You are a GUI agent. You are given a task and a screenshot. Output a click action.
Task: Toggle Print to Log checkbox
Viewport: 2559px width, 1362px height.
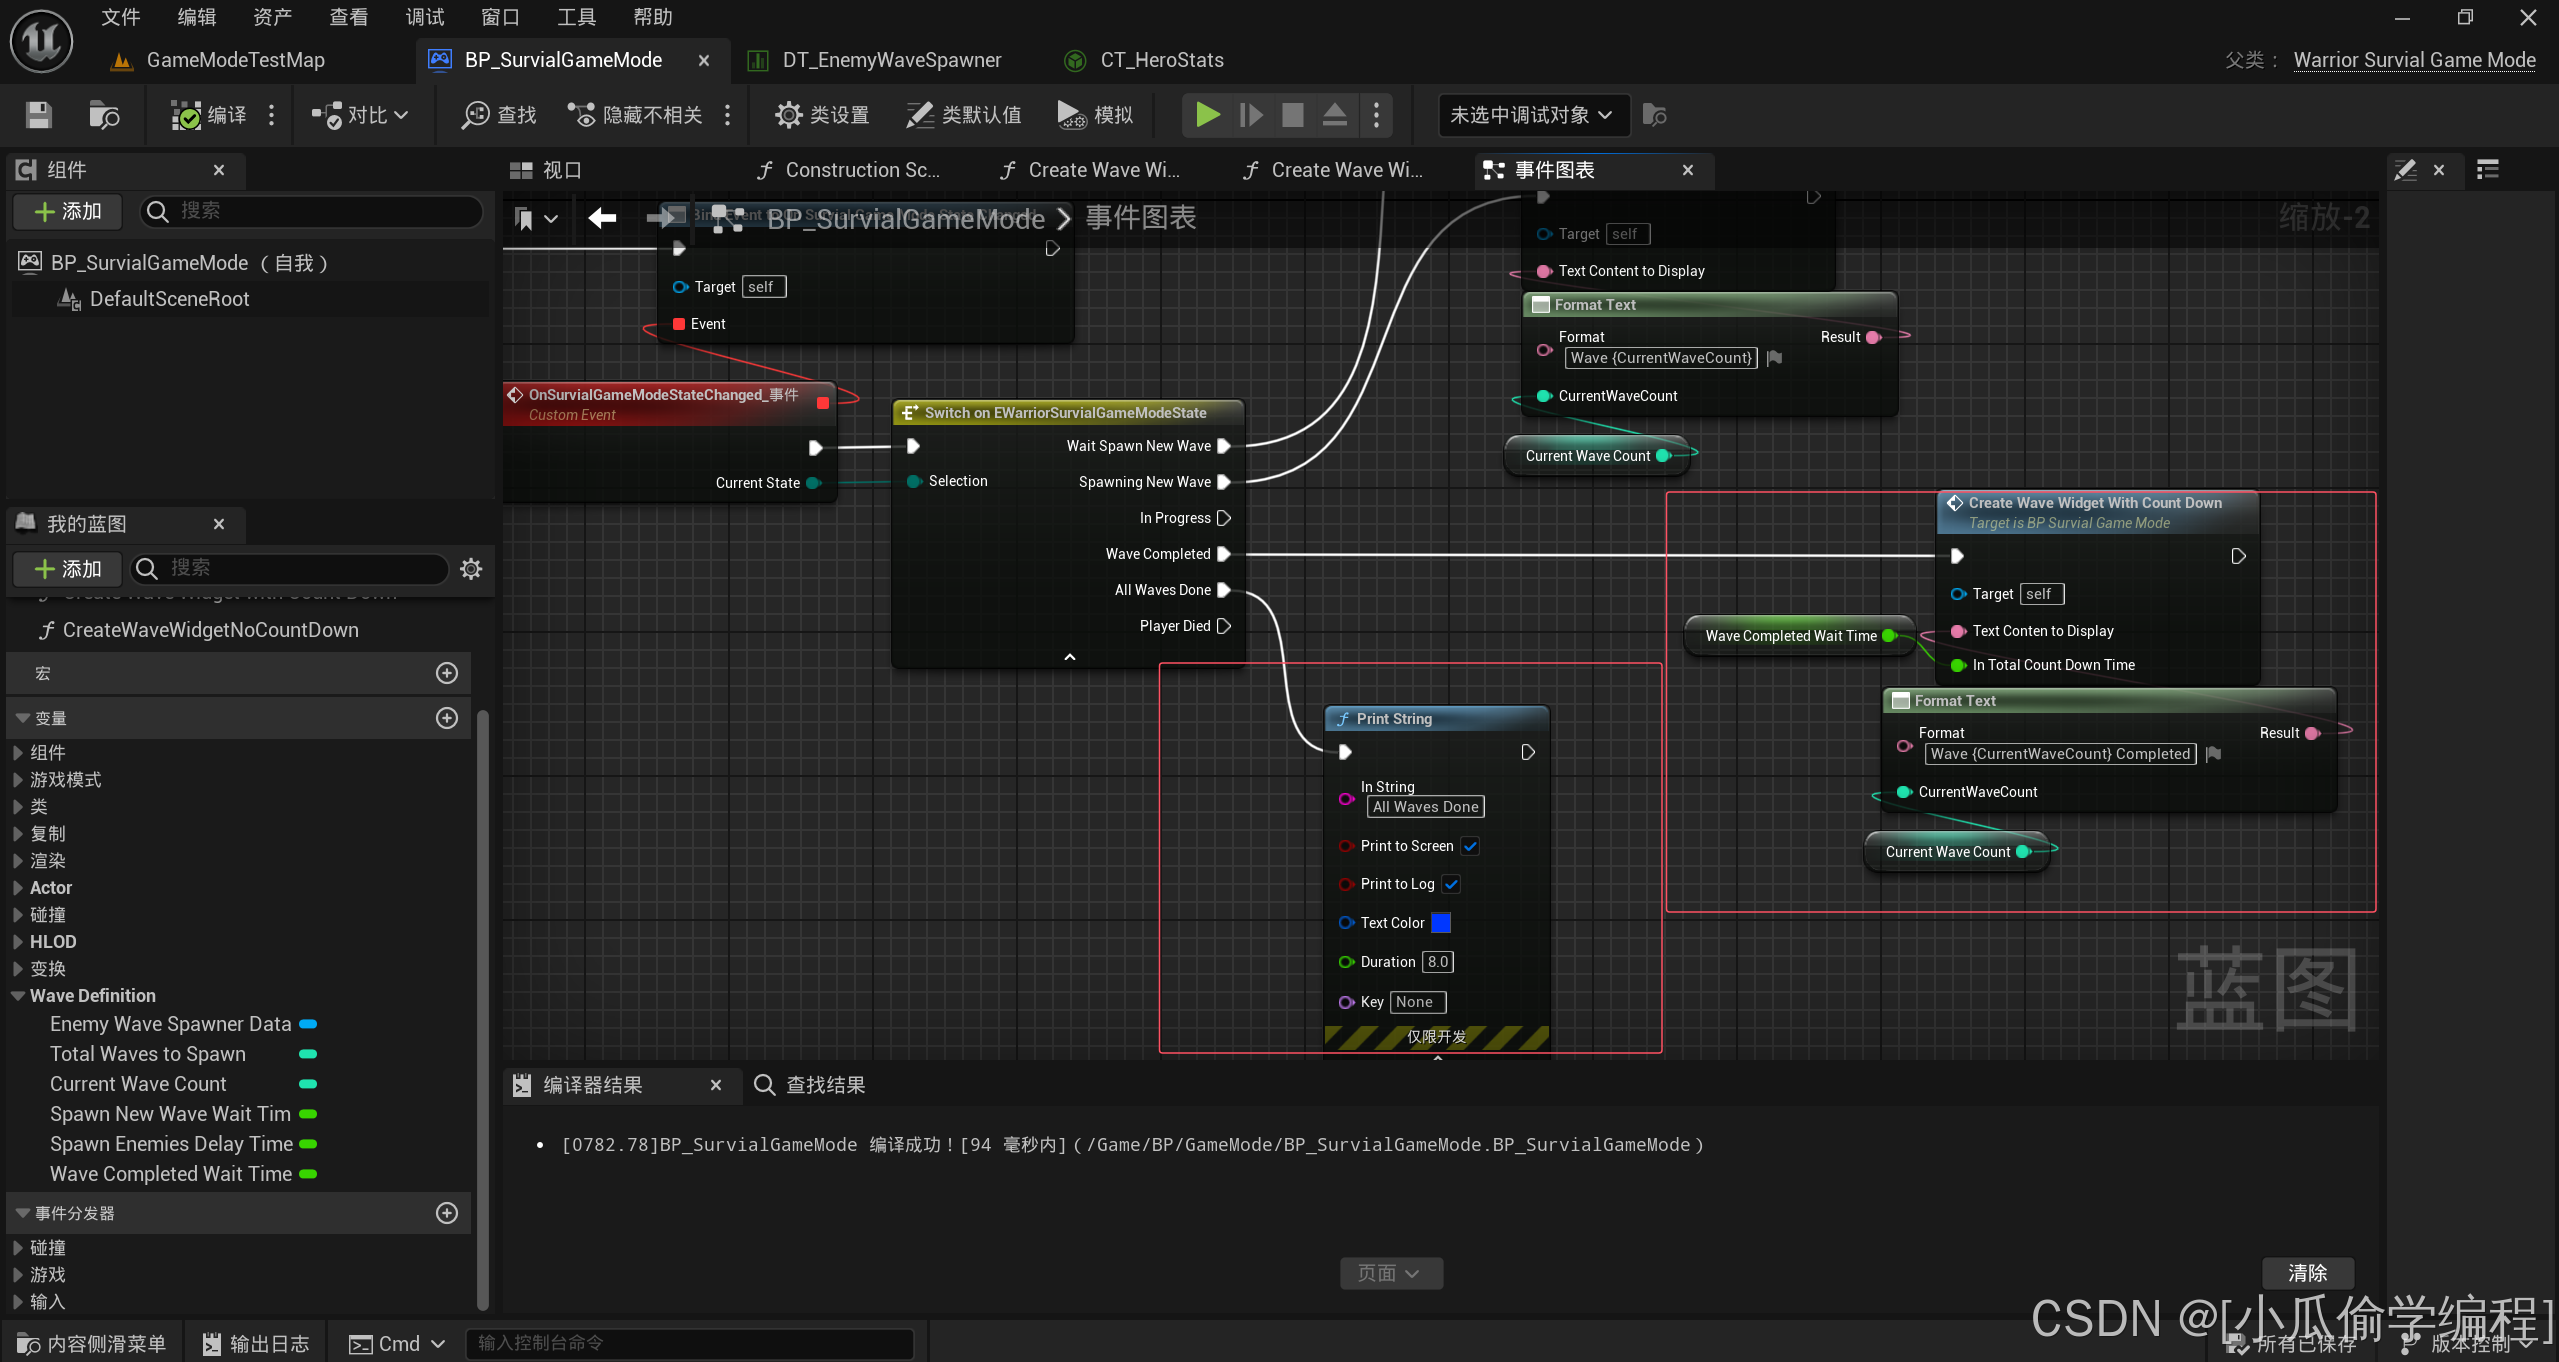pos(1451,884)
